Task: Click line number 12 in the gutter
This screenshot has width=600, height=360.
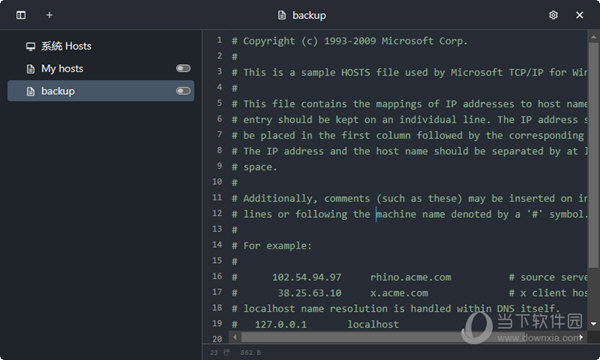Action: 217,213
